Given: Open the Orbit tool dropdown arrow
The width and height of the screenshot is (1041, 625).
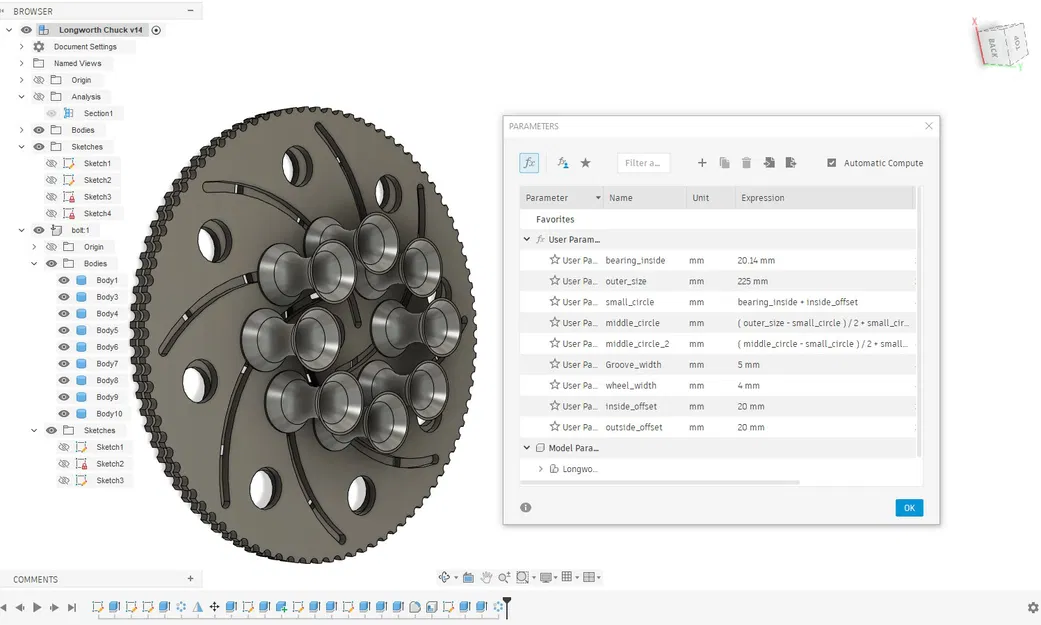Looking at the screenshot, I should [456, 578].
